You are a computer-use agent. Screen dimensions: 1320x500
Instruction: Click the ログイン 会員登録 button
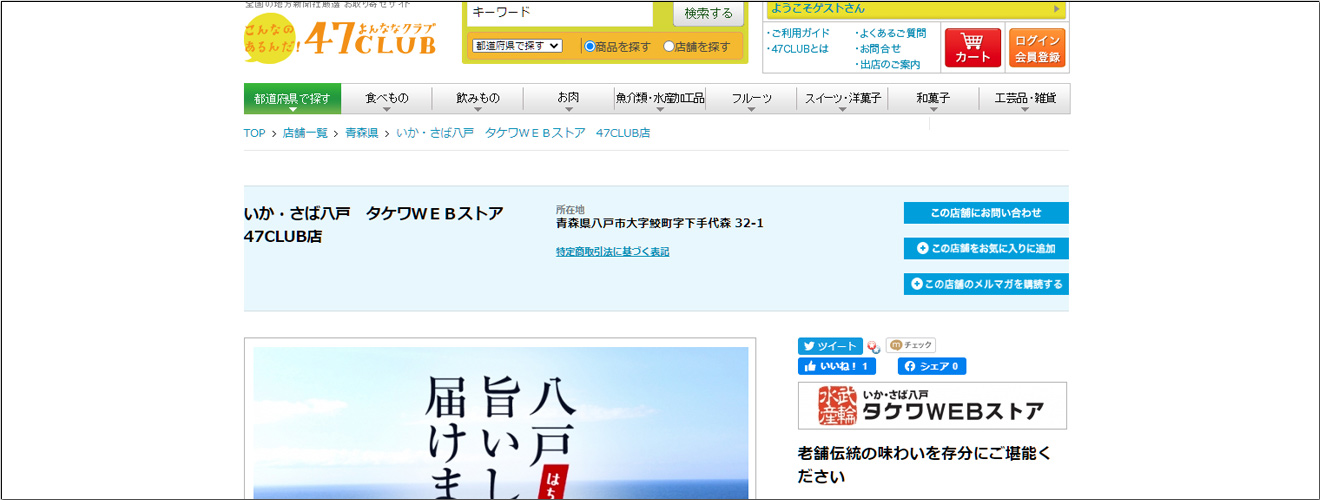1037,48
